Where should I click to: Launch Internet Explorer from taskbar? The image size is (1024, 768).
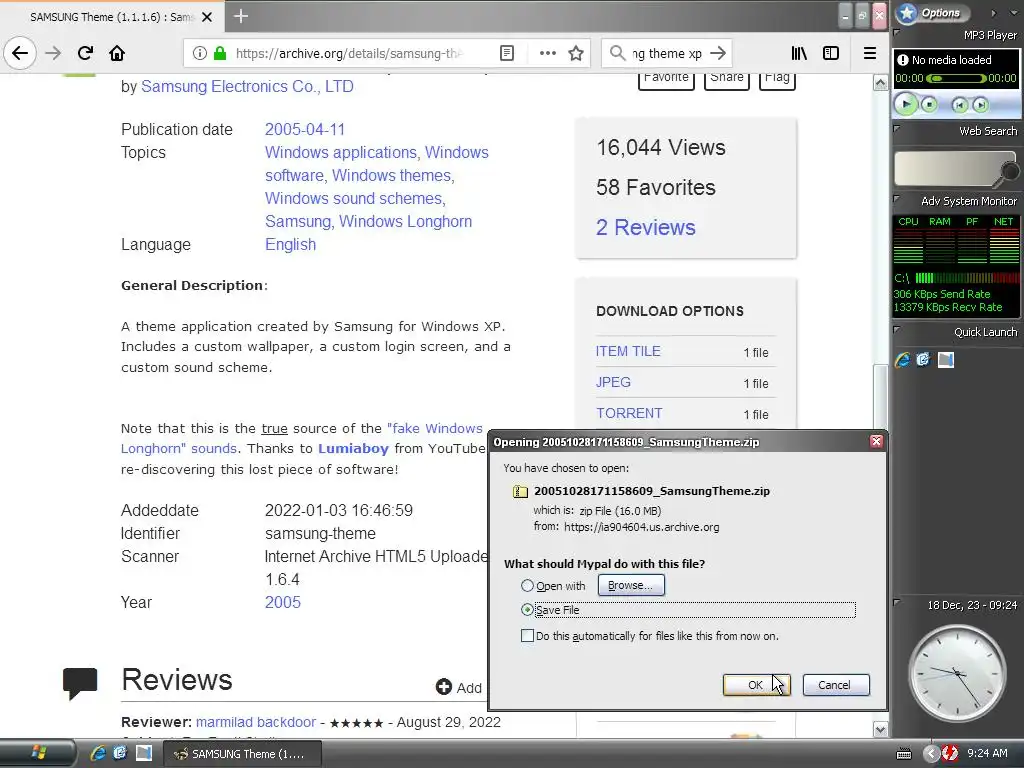tap(98, 753)
